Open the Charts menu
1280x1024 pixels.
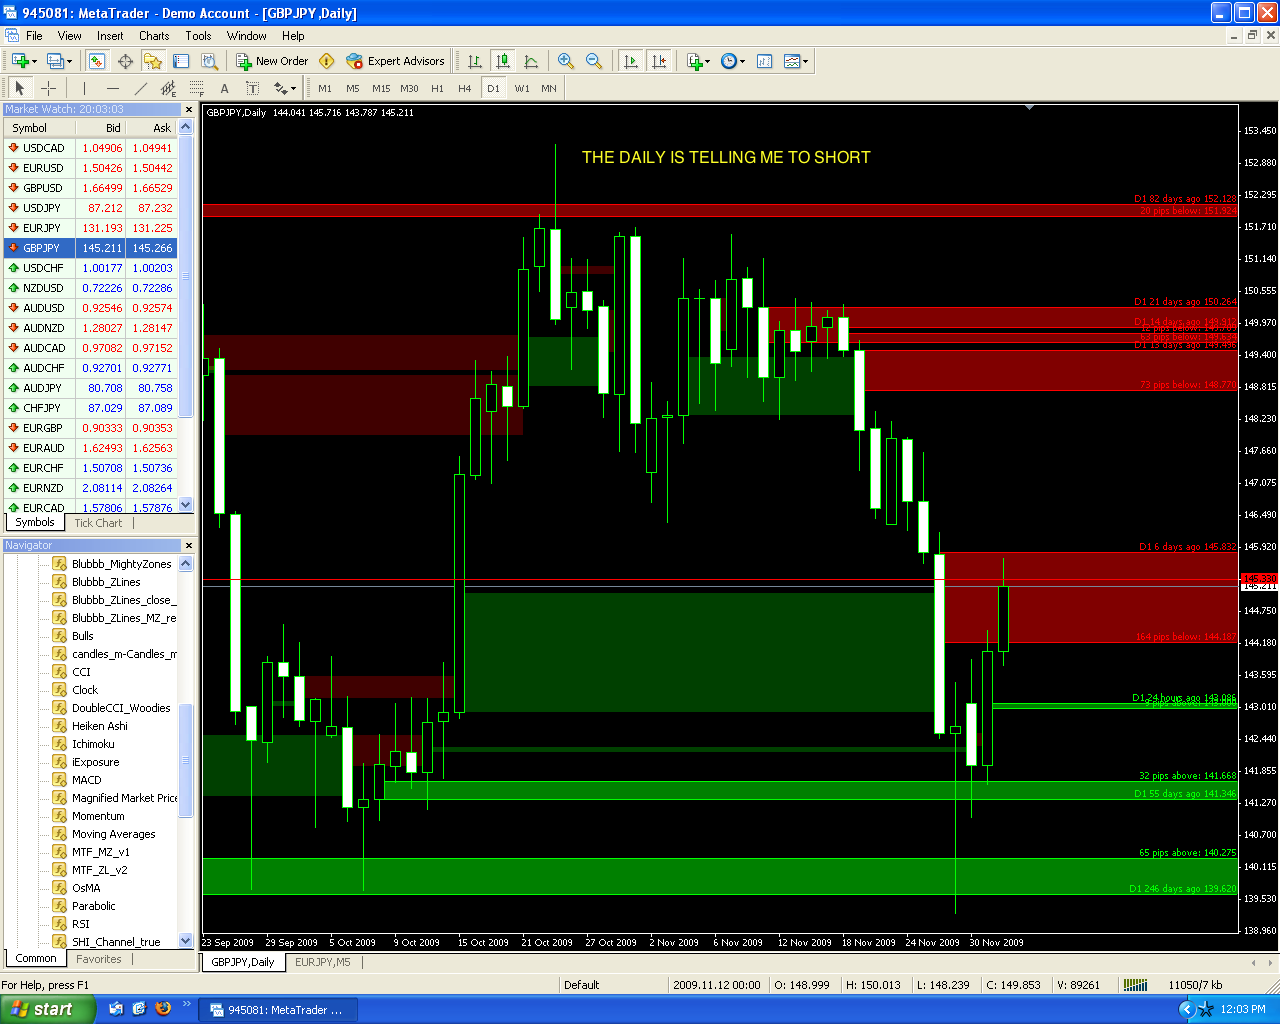[x=154, y=36]
